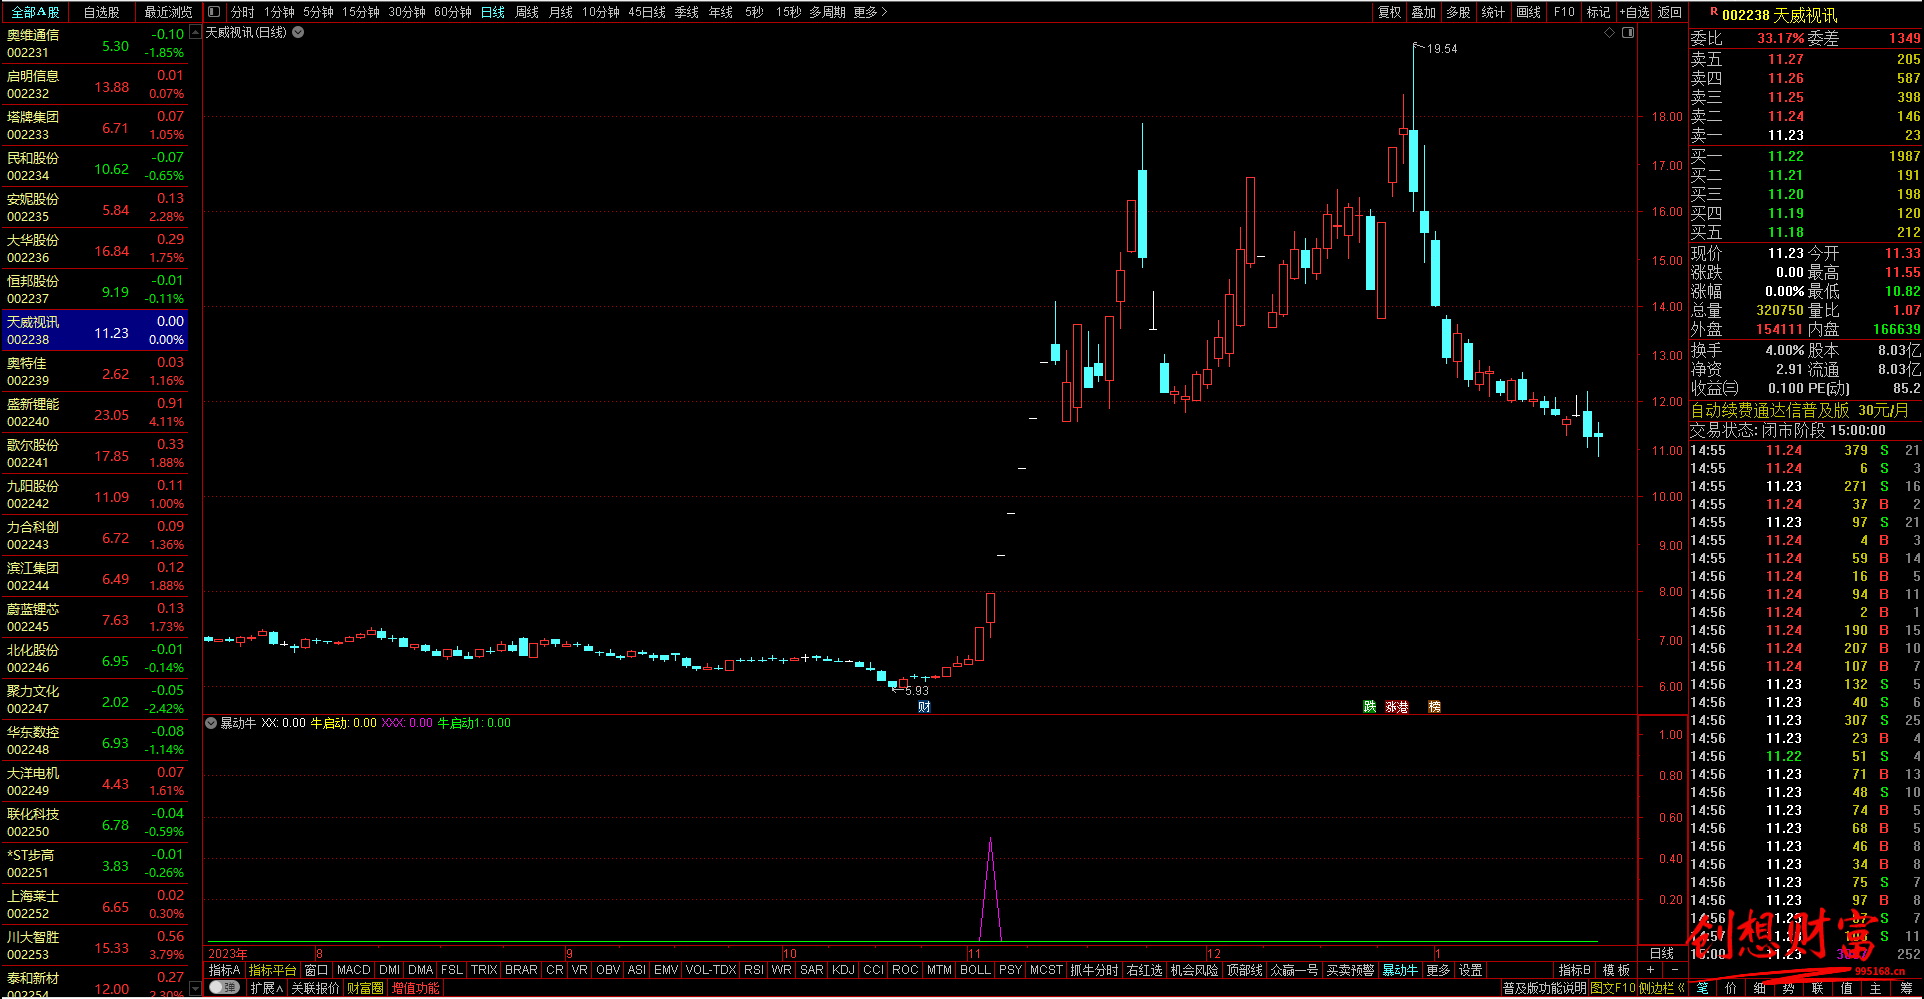
Task: Click the R marker before 002238 title
Action: coord(1714,12)
